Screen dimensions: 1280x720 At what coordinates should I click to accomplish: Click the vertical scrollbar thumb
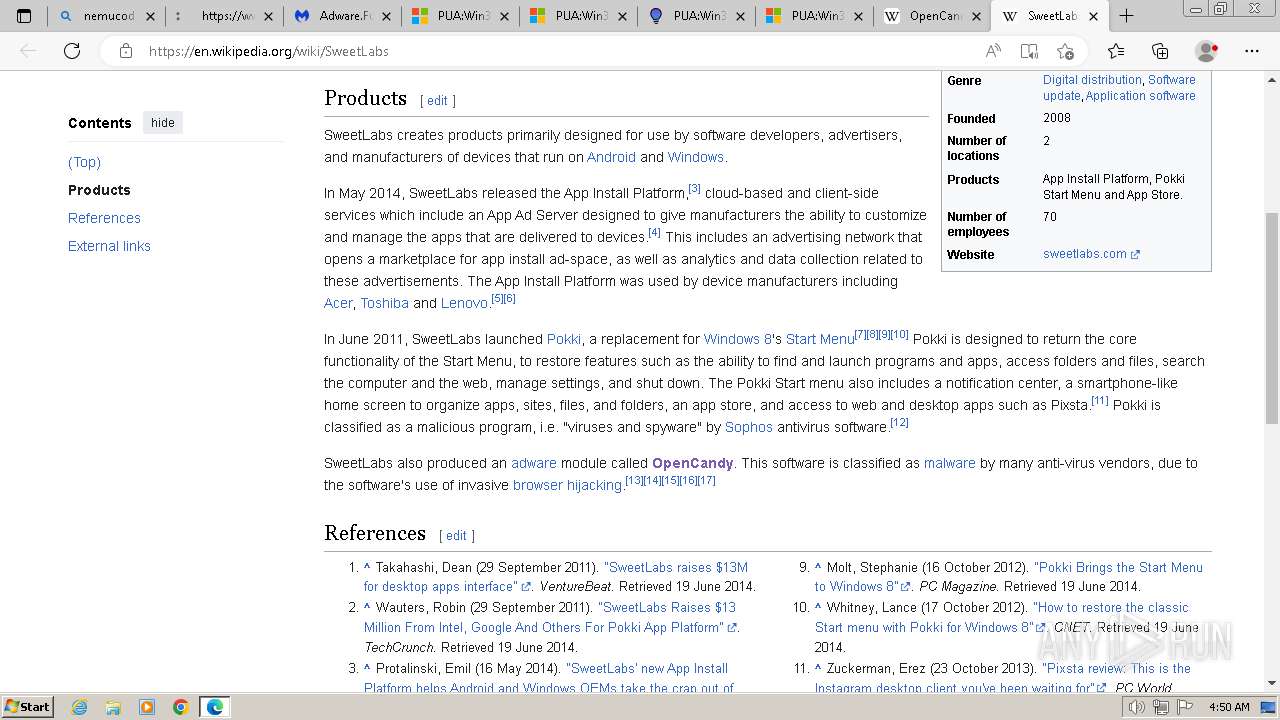point(1272,318)
